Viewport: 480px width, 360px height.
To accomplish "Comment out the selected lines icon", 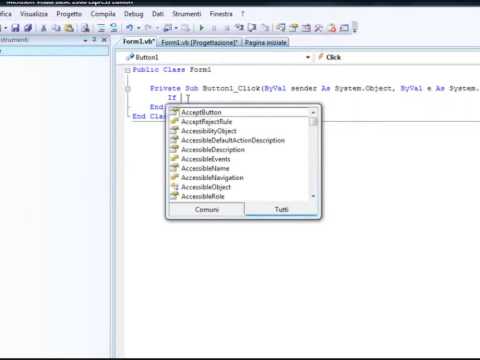I will point(101,28).
